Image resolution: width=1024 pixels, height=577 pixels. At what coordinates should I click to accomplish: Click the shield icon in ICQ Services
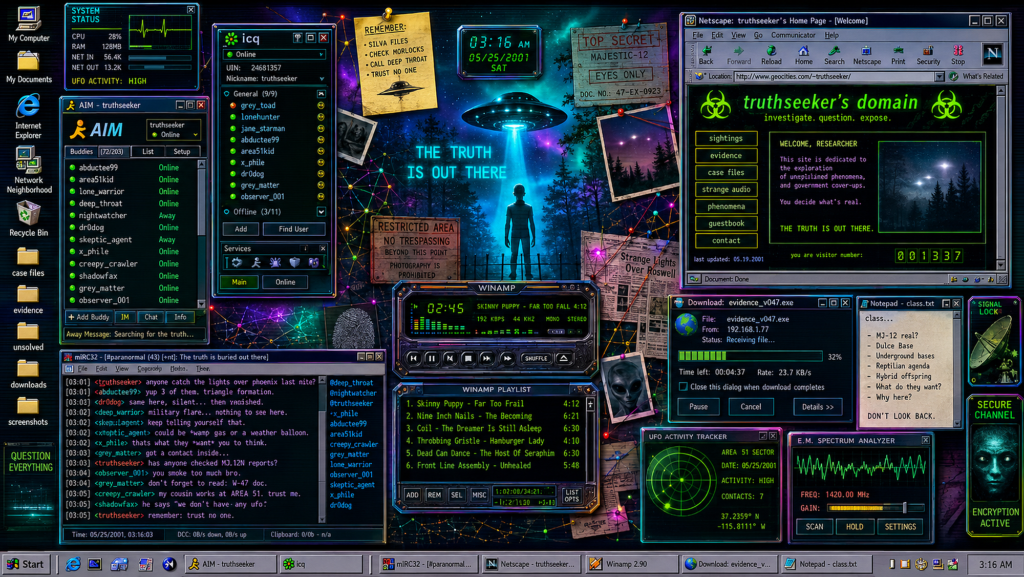point(295,262)
